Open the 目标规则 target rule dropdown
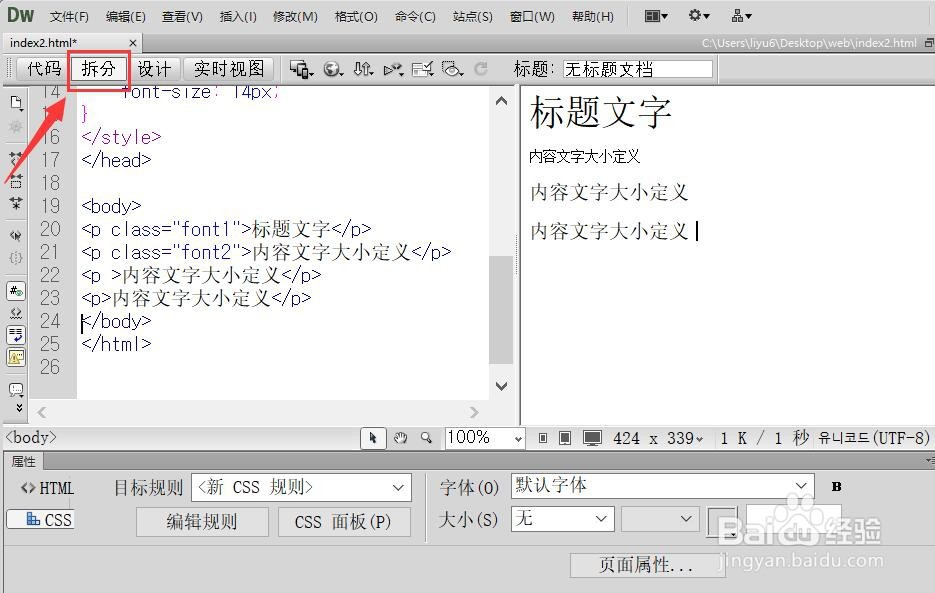Viewport: 935px width, 593px height. pyautogui.click(x=300, y=487)
